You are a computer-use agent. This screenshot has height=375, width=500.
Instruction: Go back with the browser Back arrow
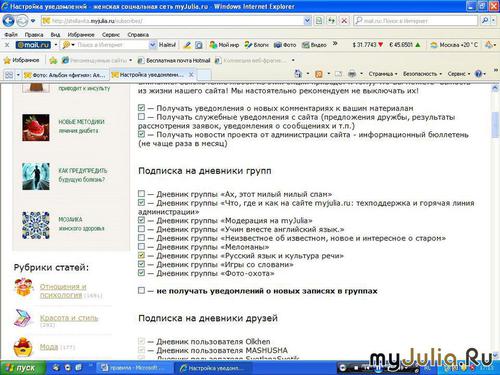coord(8,21)
